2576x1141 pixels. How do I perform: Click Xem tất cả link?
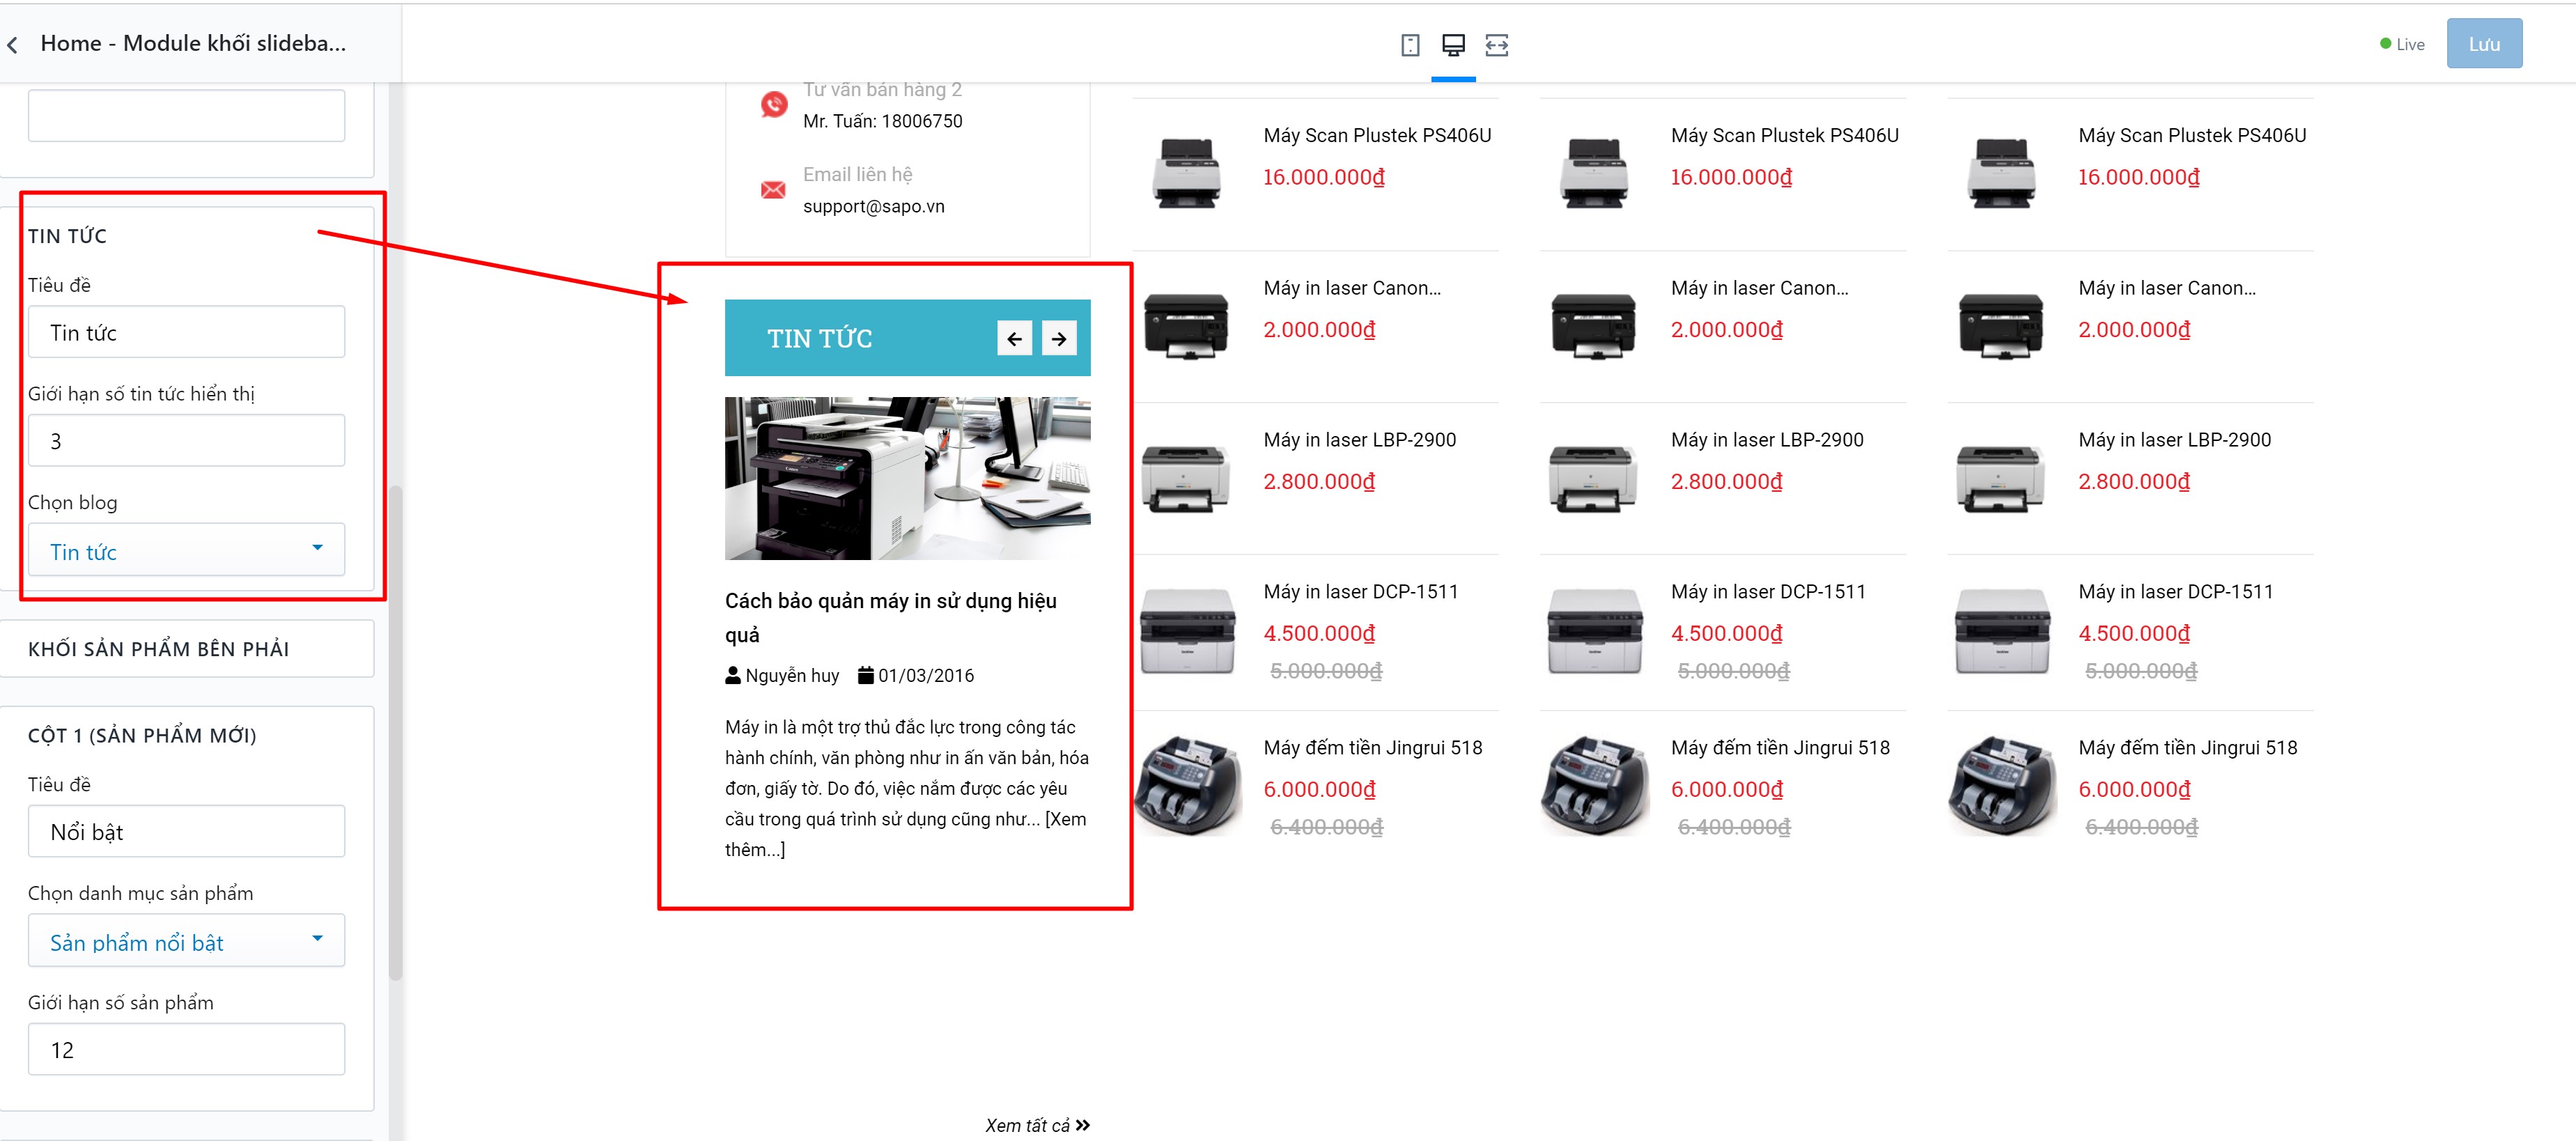pyautogui.click(x=1037, y=1125)
